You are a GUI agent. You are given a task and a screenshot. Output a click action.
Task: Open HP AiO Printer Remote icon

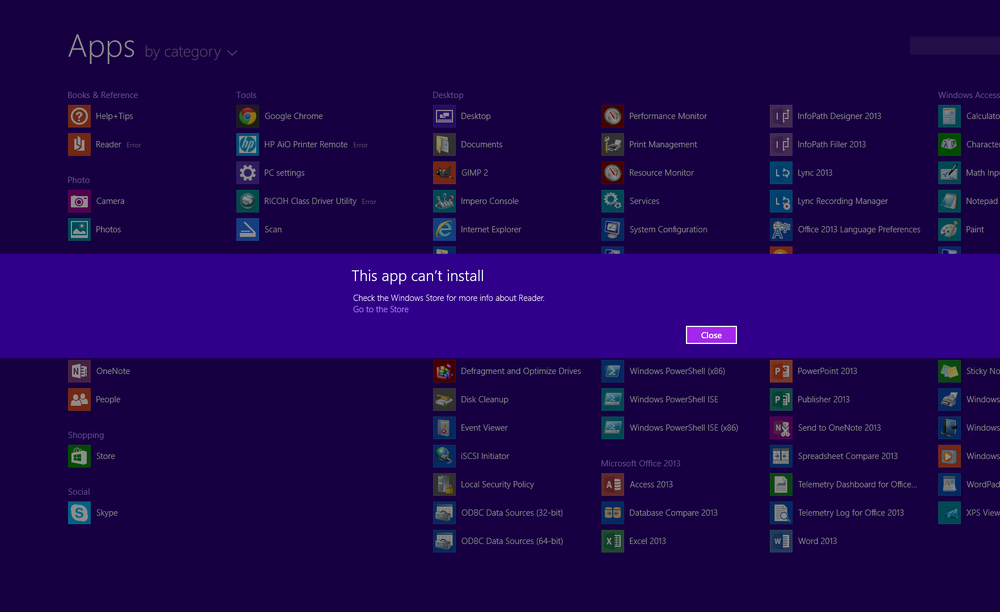pyautogui.click(x=247, y=145)
